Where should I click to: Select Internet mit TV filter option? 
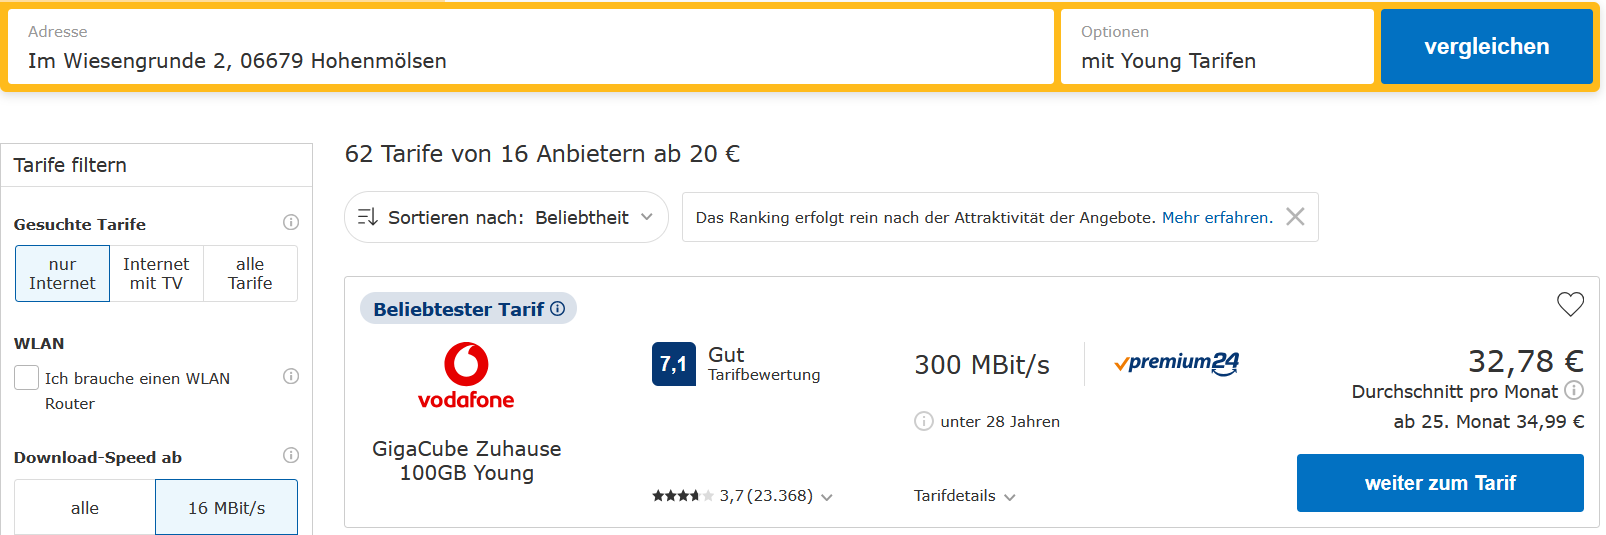(x=156, y=274)
